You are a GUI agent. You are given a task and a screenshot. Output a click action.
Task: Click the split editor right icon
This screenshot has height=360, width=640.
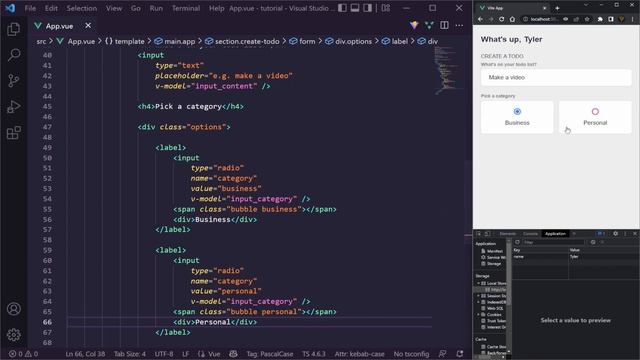point(444,25)
